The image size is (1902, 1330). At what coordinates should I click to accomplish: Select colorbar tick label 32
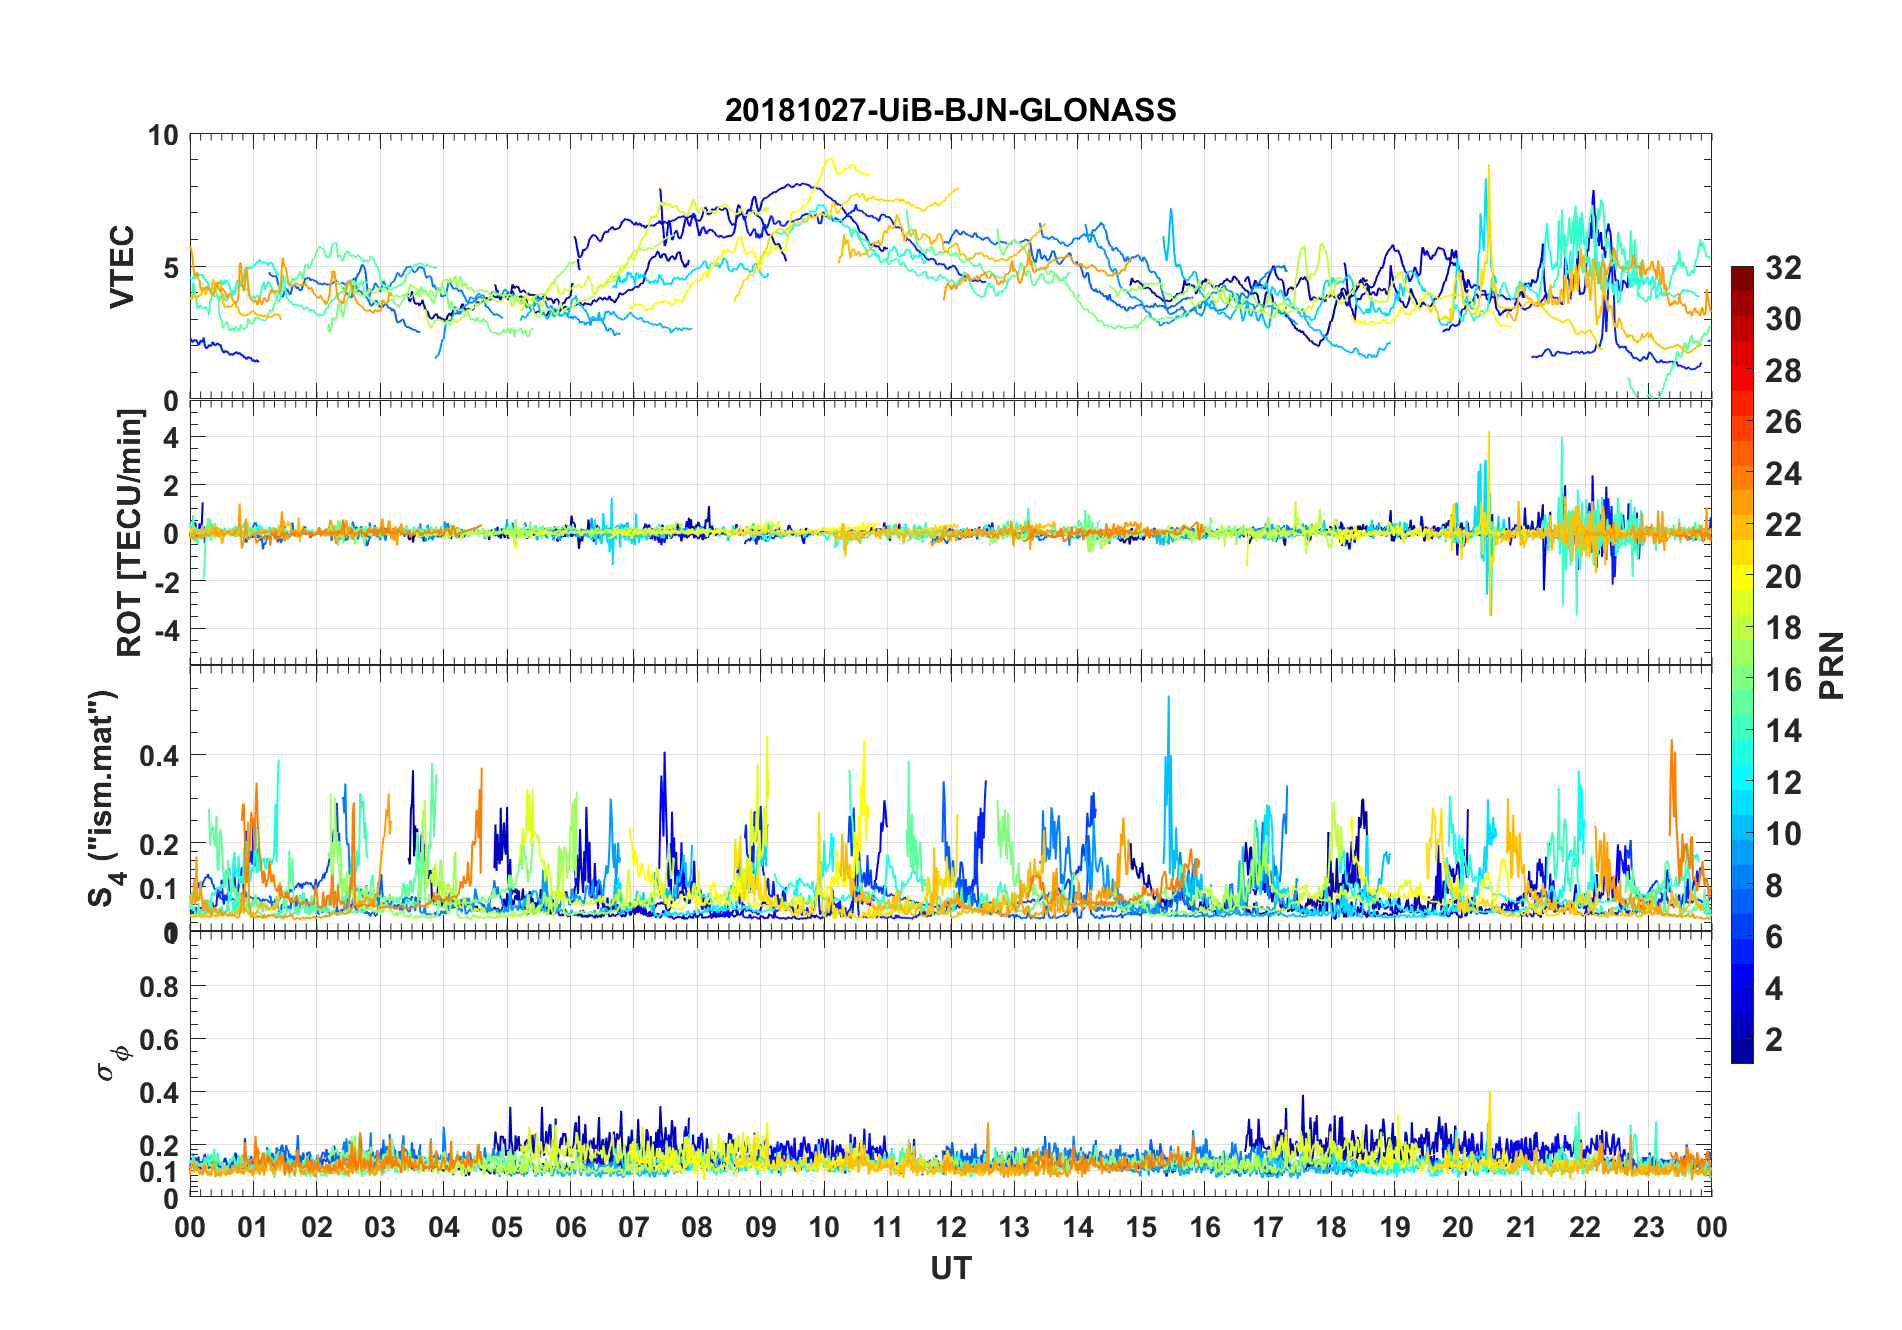pos(1783,267)
